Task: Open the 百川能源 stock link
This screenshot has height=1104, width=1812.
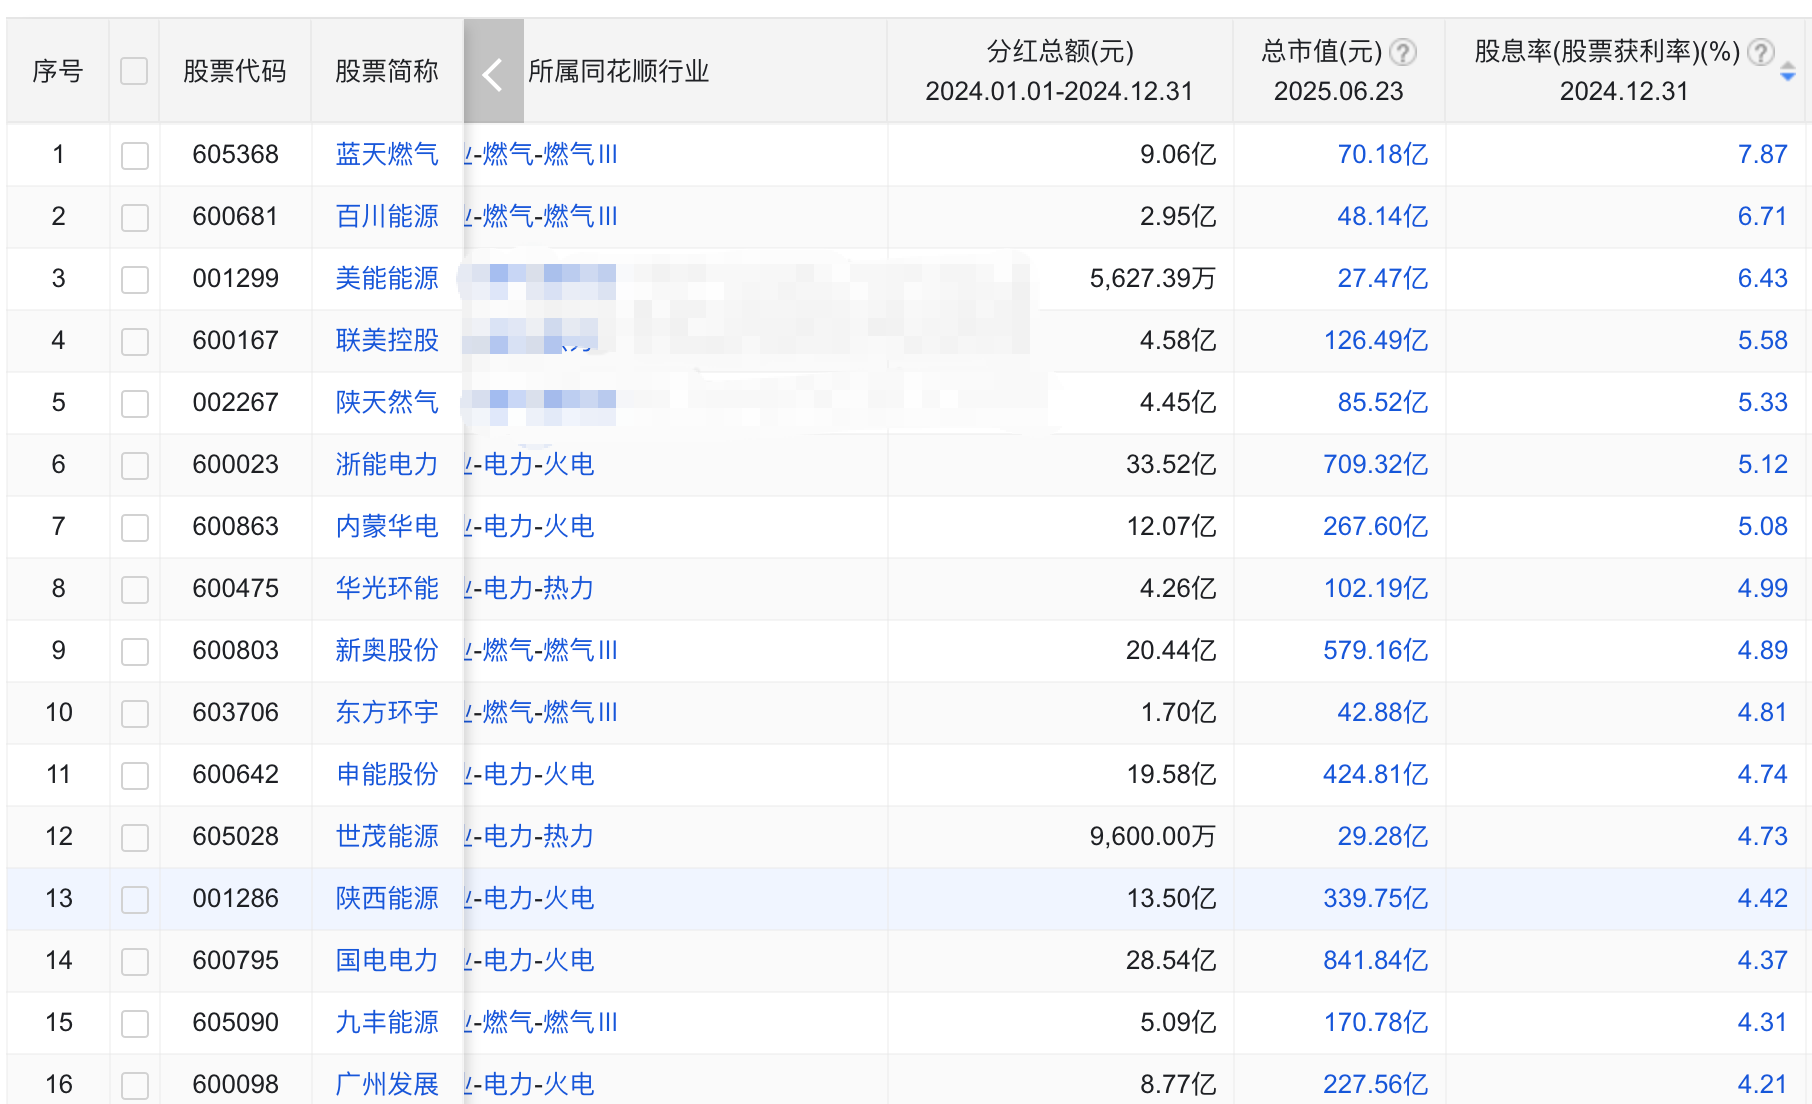Action: point(387,216)
